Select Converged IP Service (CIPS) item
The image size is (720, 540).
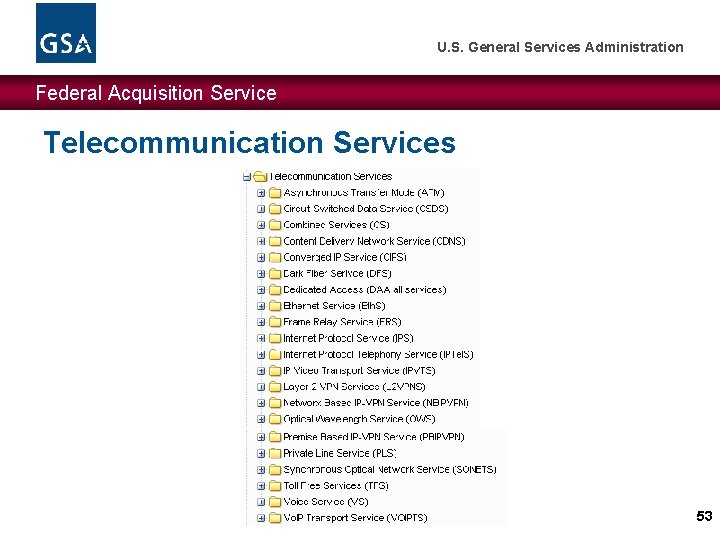point(345,257)
